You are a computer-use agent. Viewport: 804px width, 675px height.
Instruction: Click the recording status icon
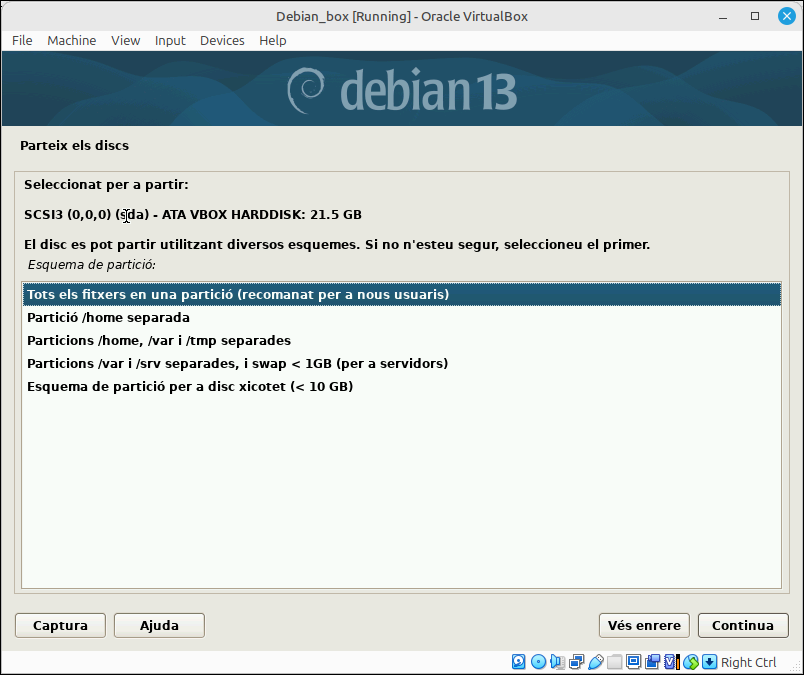click(652, 662)
